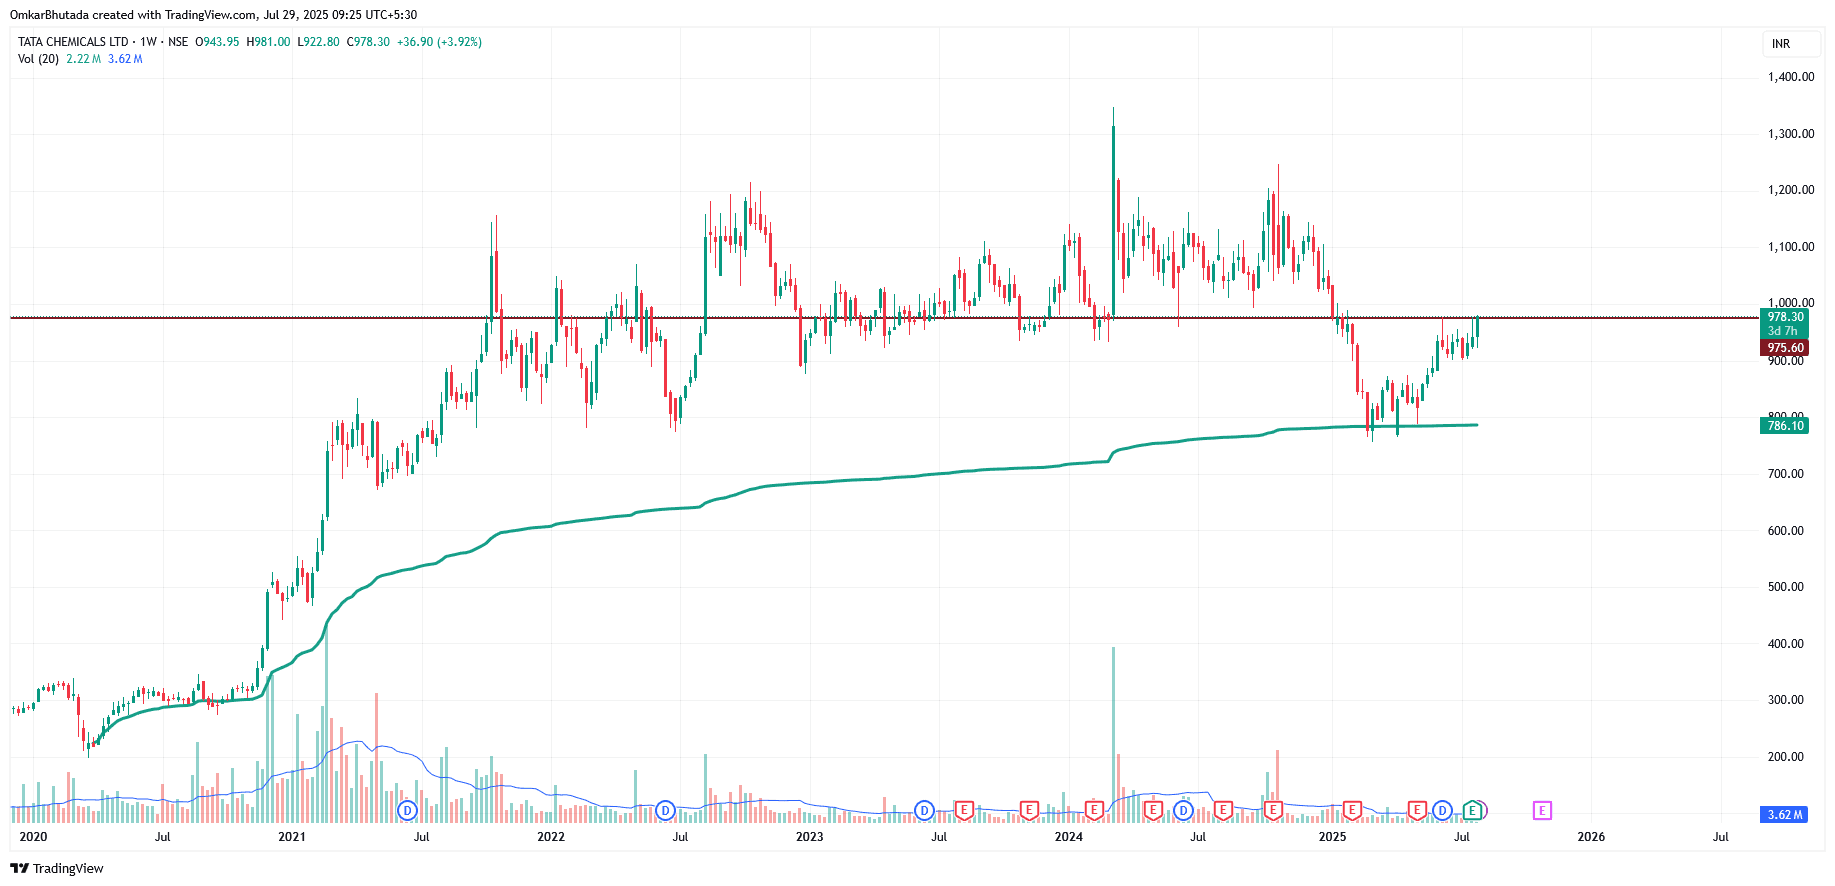Click the 400.00 price axis label
The width and height of the screenshot is (1835, 886).
pos(1786,644)
